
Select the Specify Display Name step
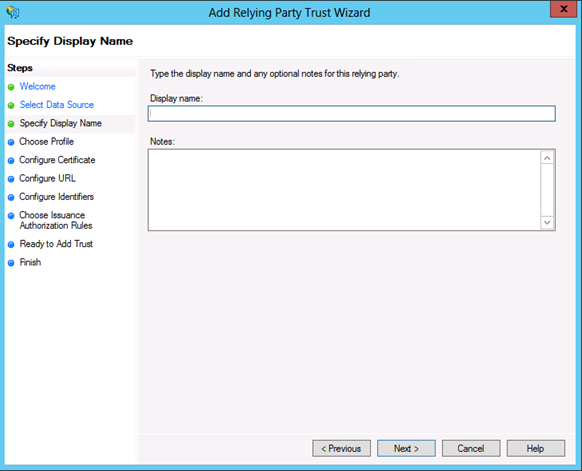(61, 123)
